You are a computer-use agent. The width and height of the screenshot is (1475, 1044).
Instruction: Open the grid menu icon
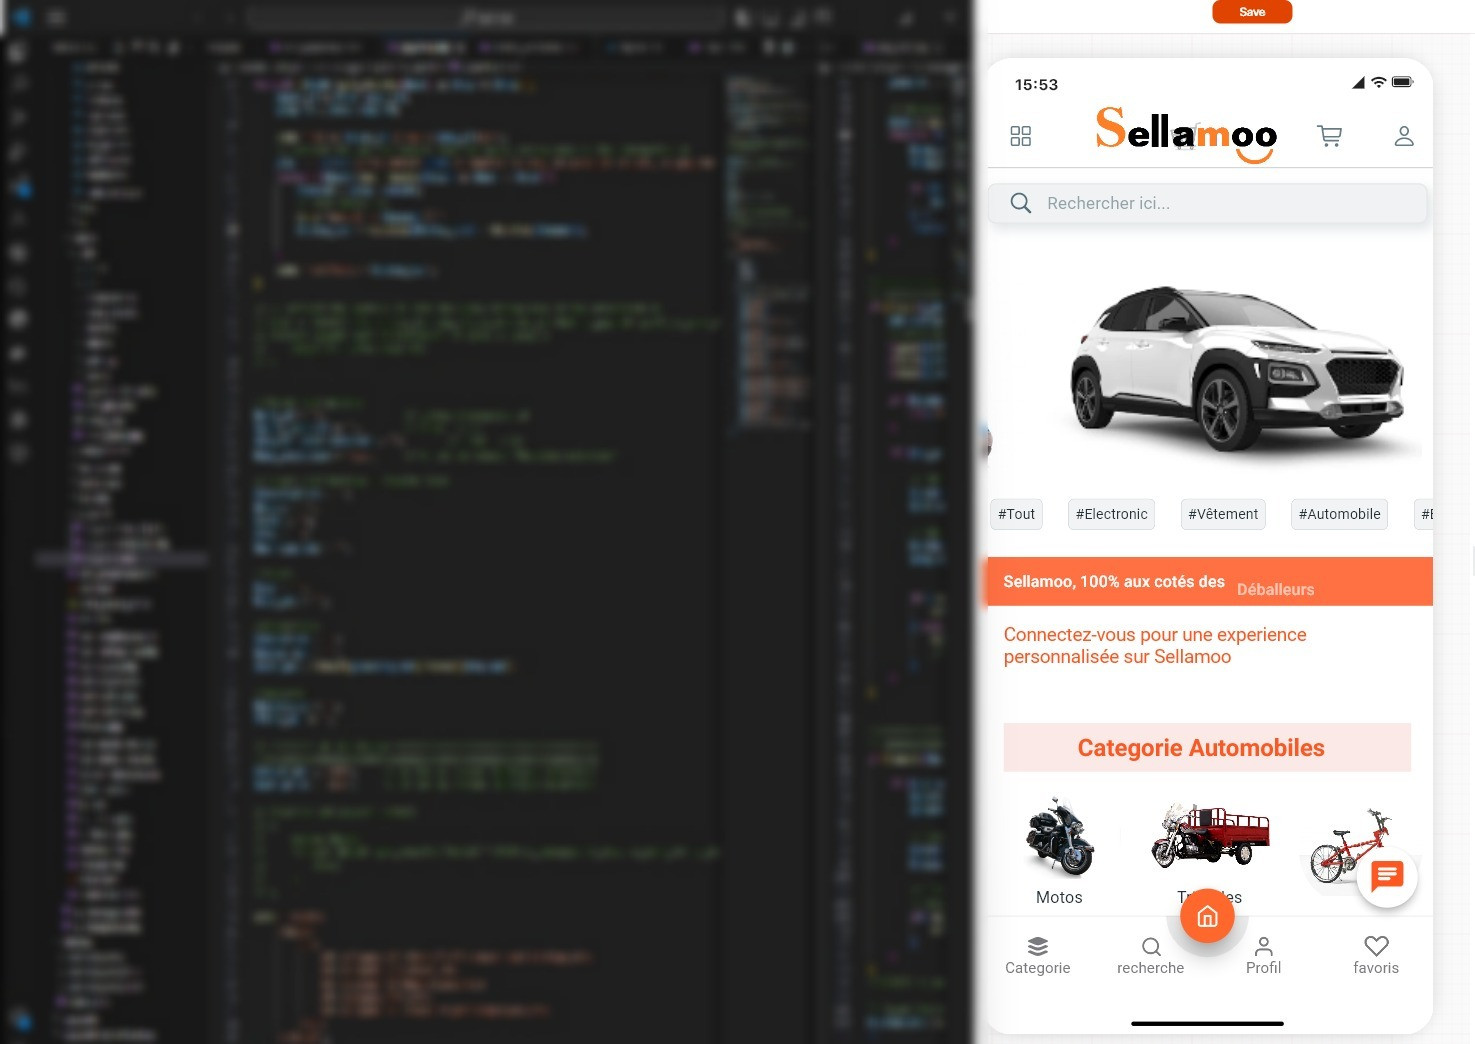pos(1020,136)
